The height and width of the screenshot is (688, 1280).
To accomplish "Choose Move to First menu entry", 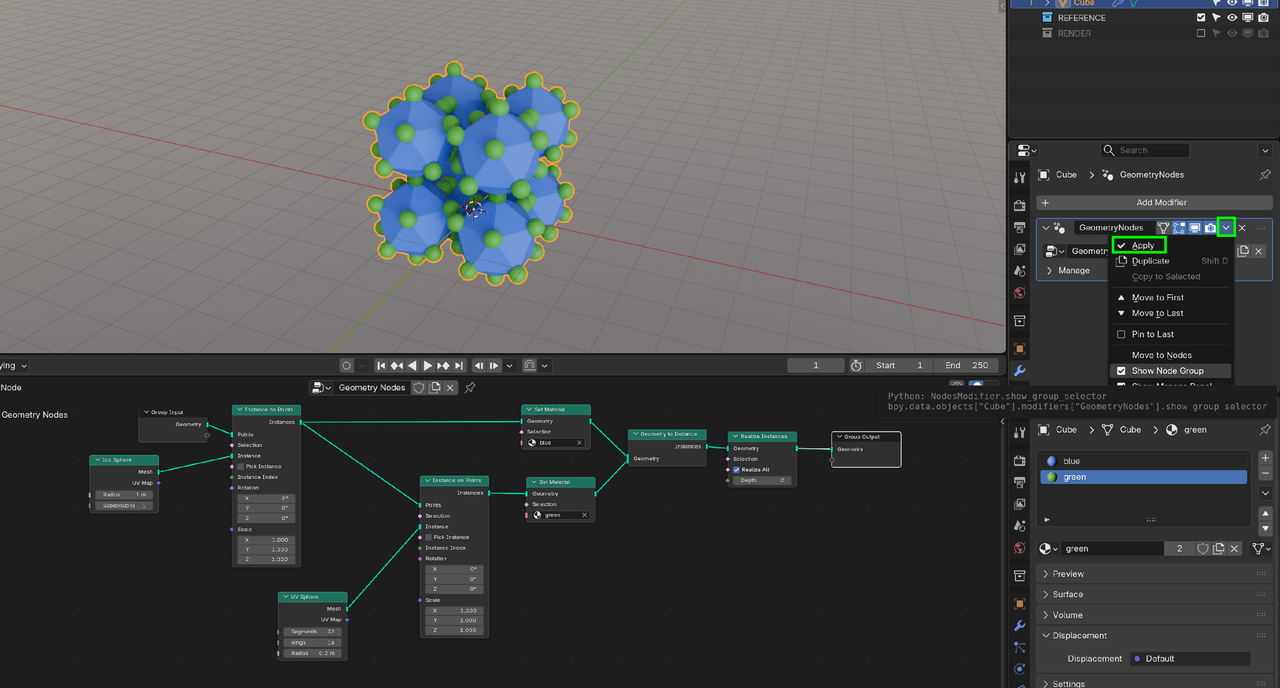I will click(1157, 298).
